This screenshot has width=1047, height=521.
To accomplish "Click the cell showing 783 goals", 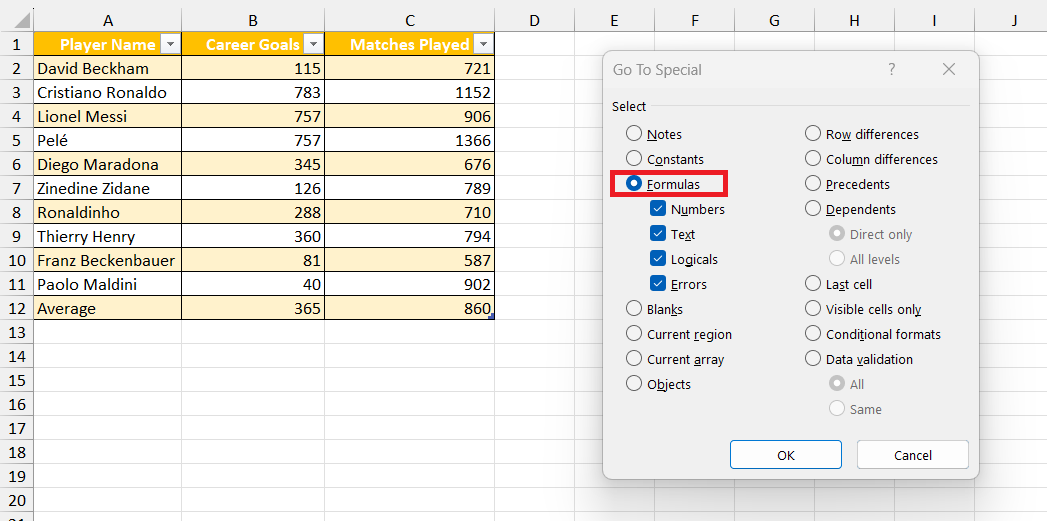I will pyautogui.click(x=253, y=92).
